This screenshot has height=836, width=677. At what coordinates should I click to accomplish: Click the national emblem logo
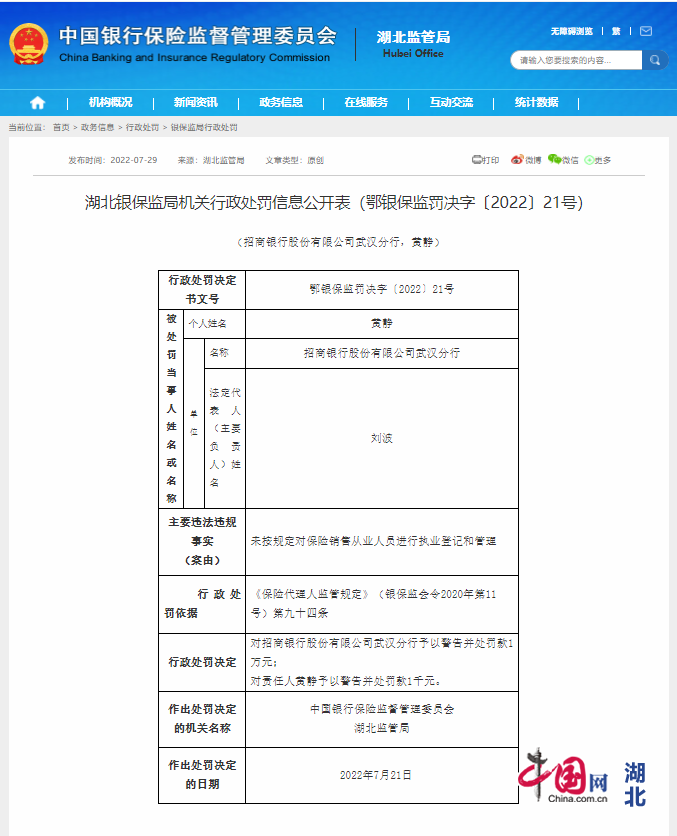click(x=29, y=44)
